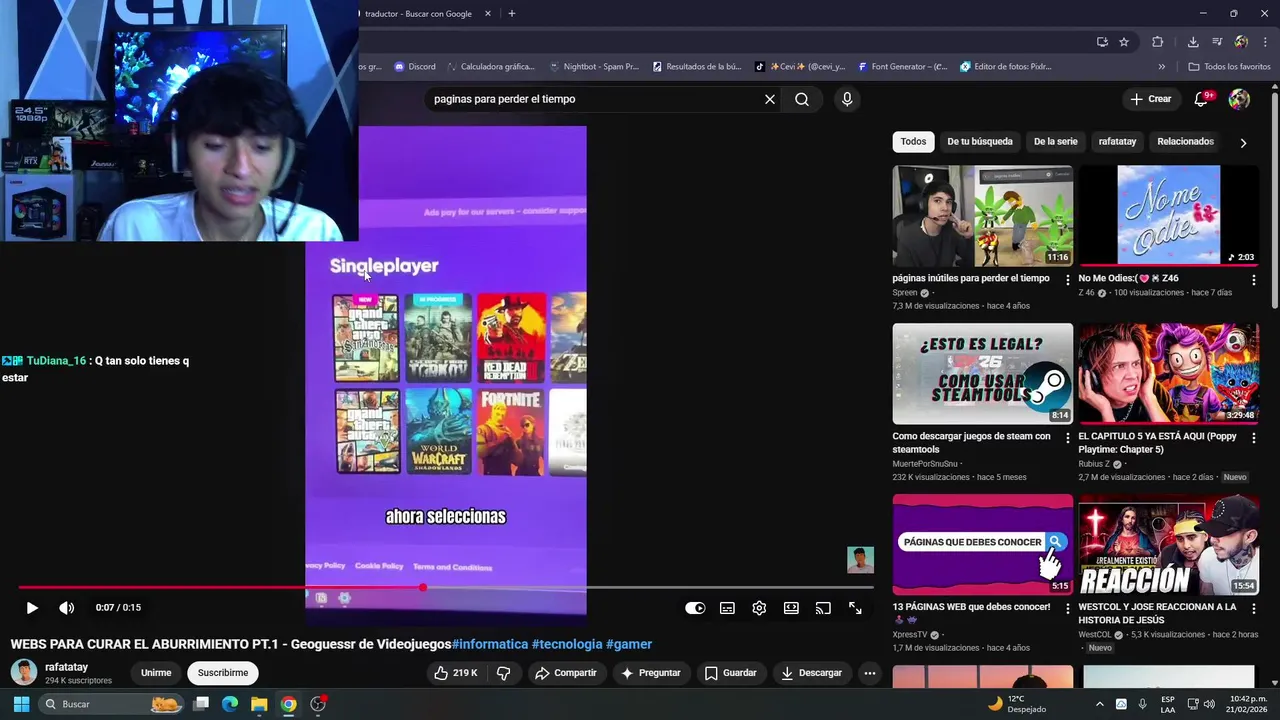
Task: Open options for EL CAPITULO 5 video
Action: (x=1253, y=438)
